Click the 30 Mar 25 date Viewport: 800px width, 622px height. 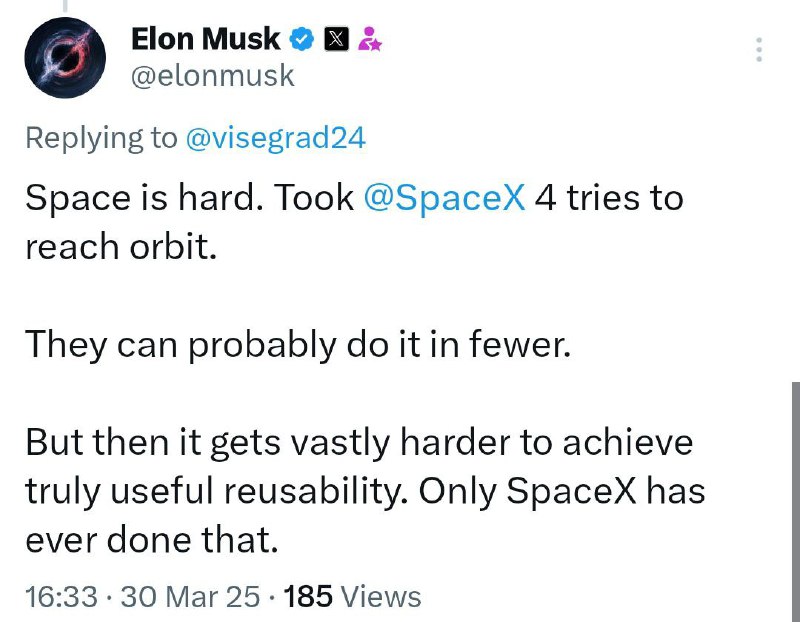click(190, 596)
